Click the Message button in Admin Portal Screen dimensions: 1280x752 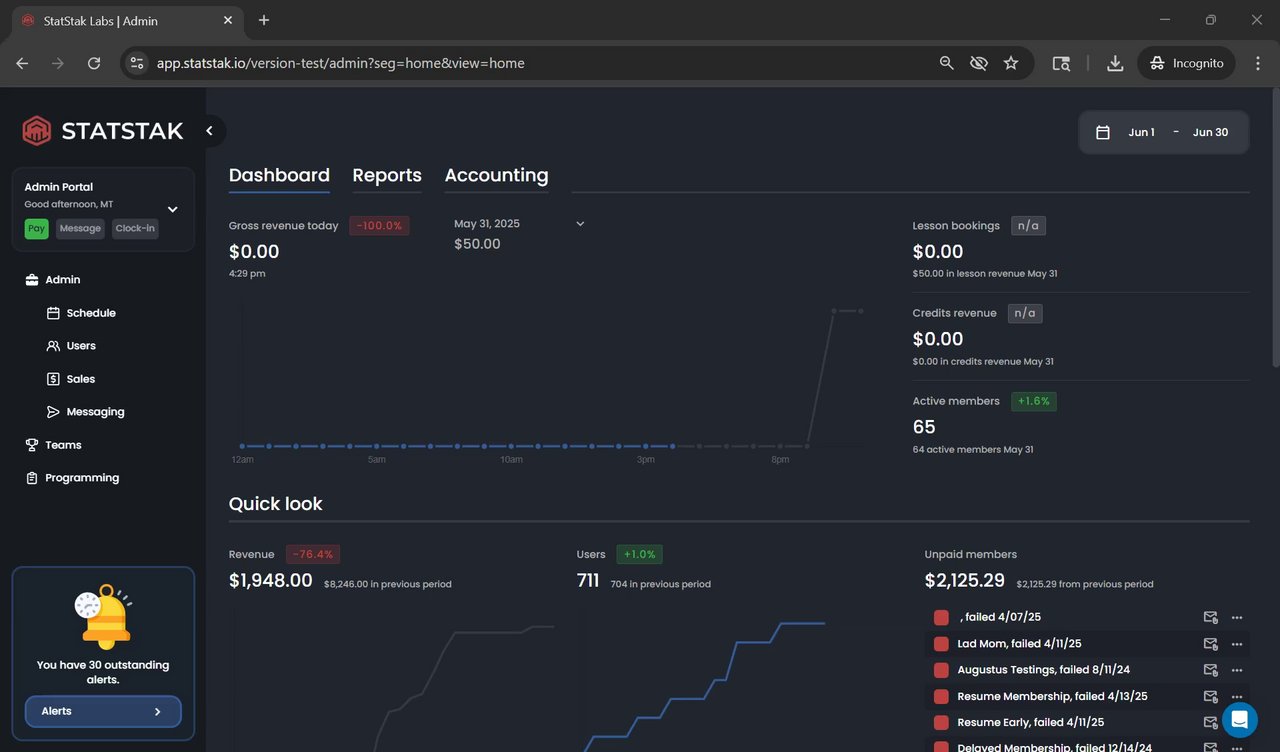point(80,229)
